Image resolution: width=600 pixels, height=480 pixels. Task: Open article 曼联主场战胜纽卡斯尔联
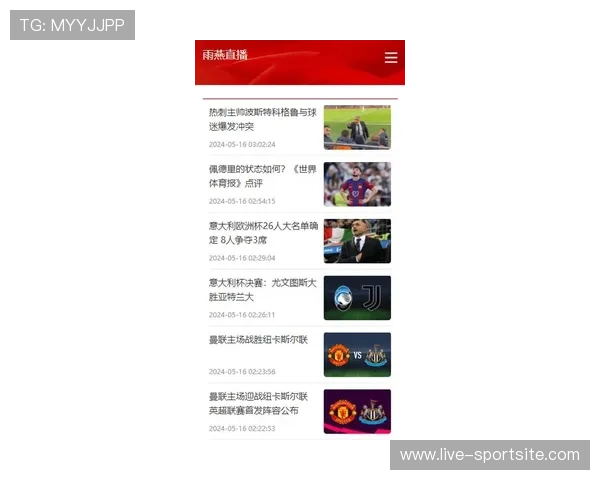(x=258, y=340)
